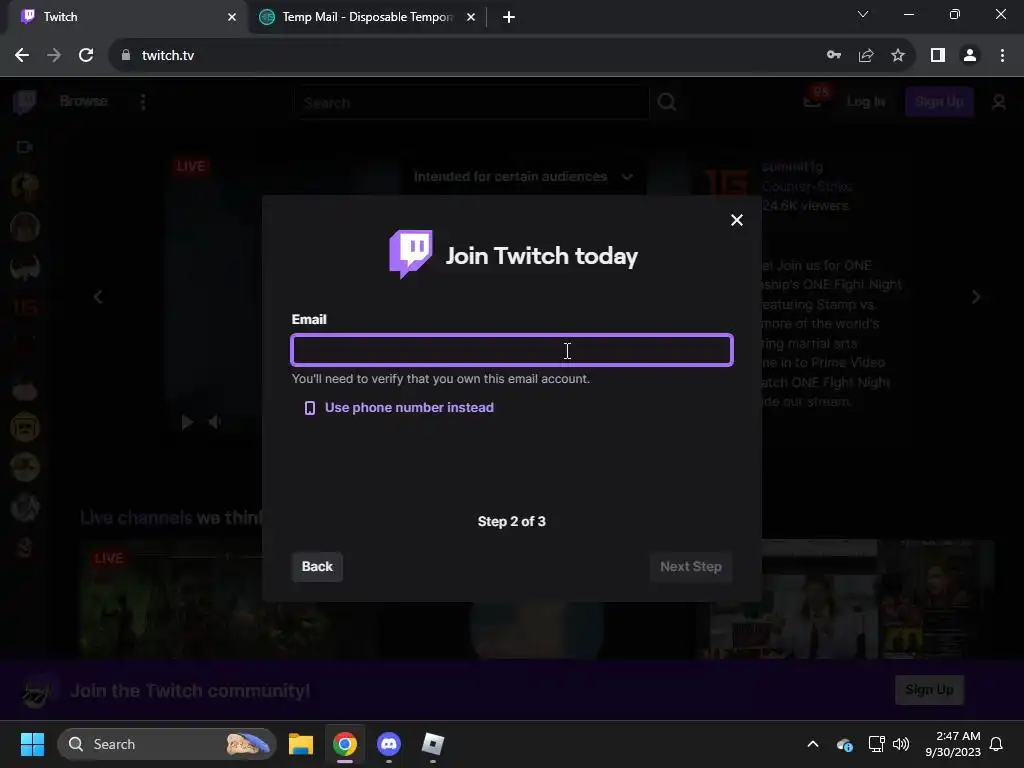1024x768 pixels.
Task: Use phone number instead link
Action: point(399,408)
